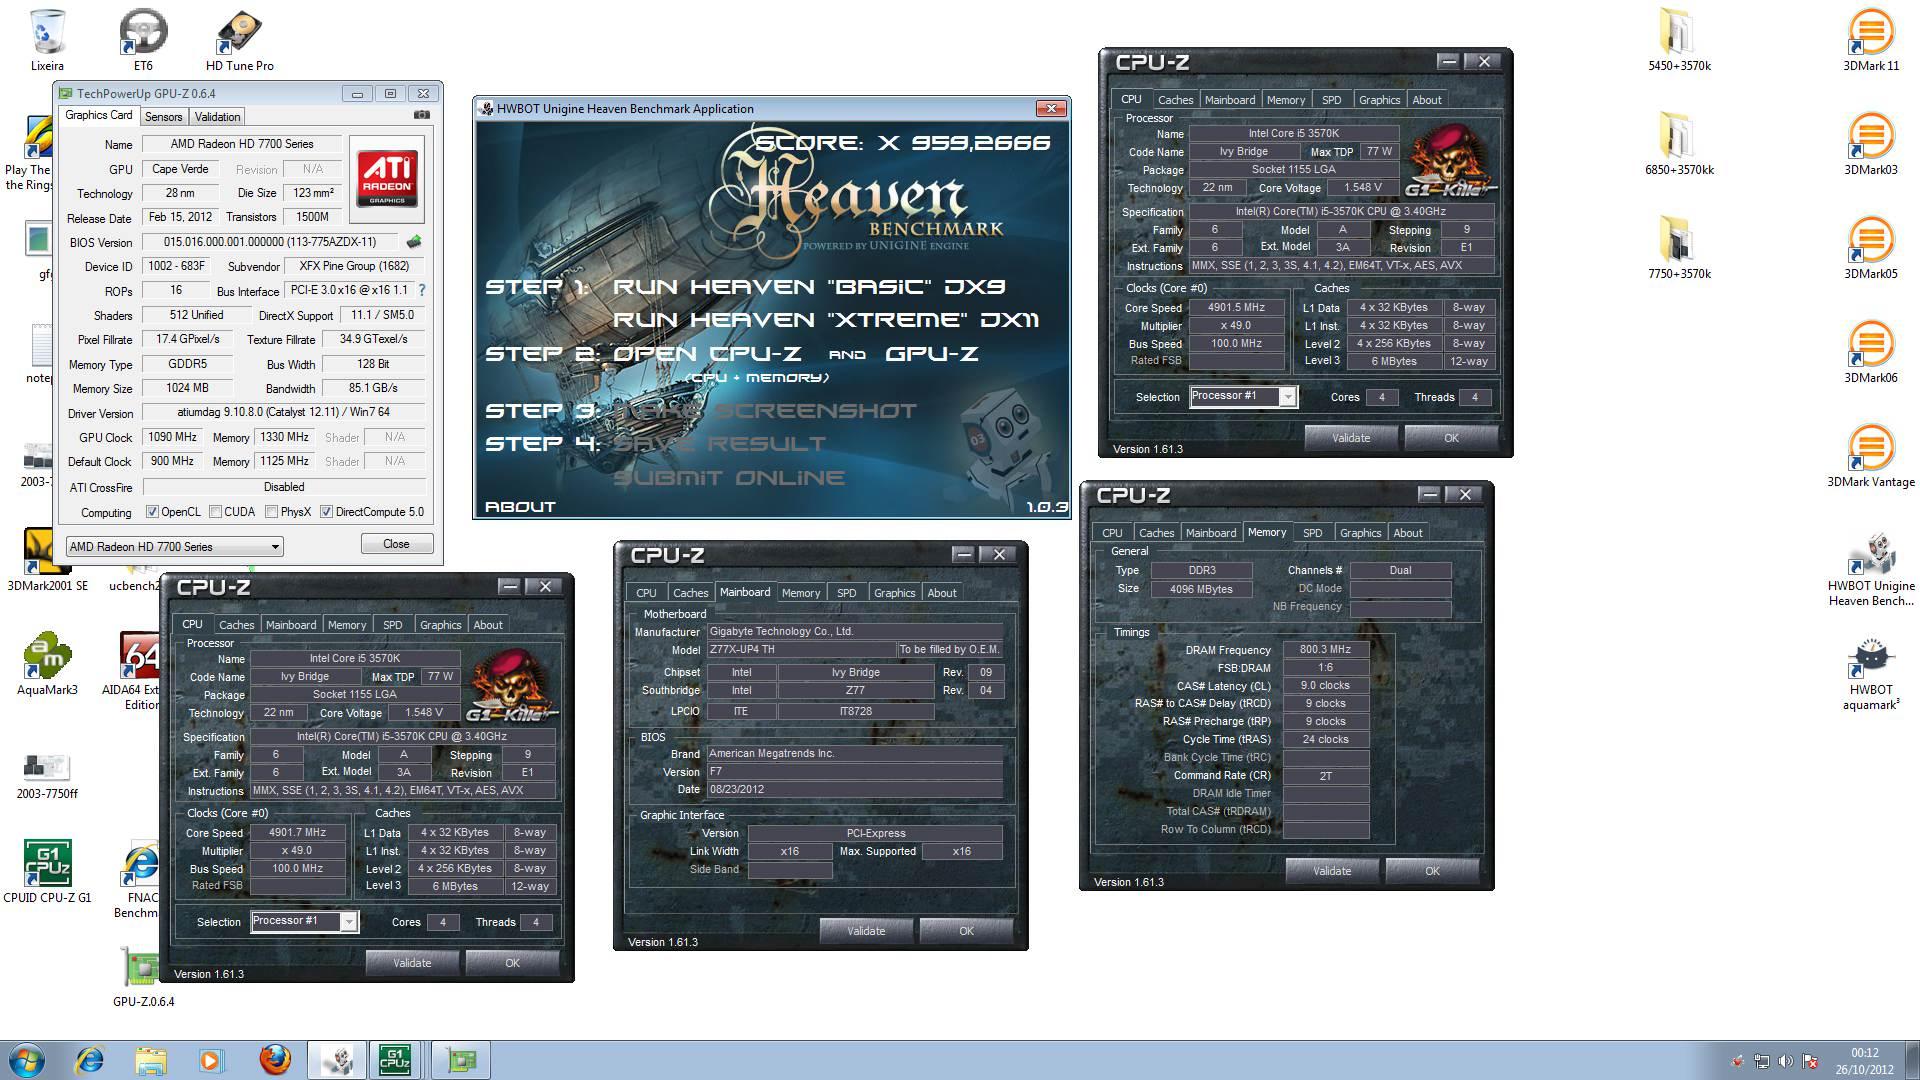Open the 5450+3570k folder
This screenshot has width=1920, height=1080.
click(x=1679, y=40)
